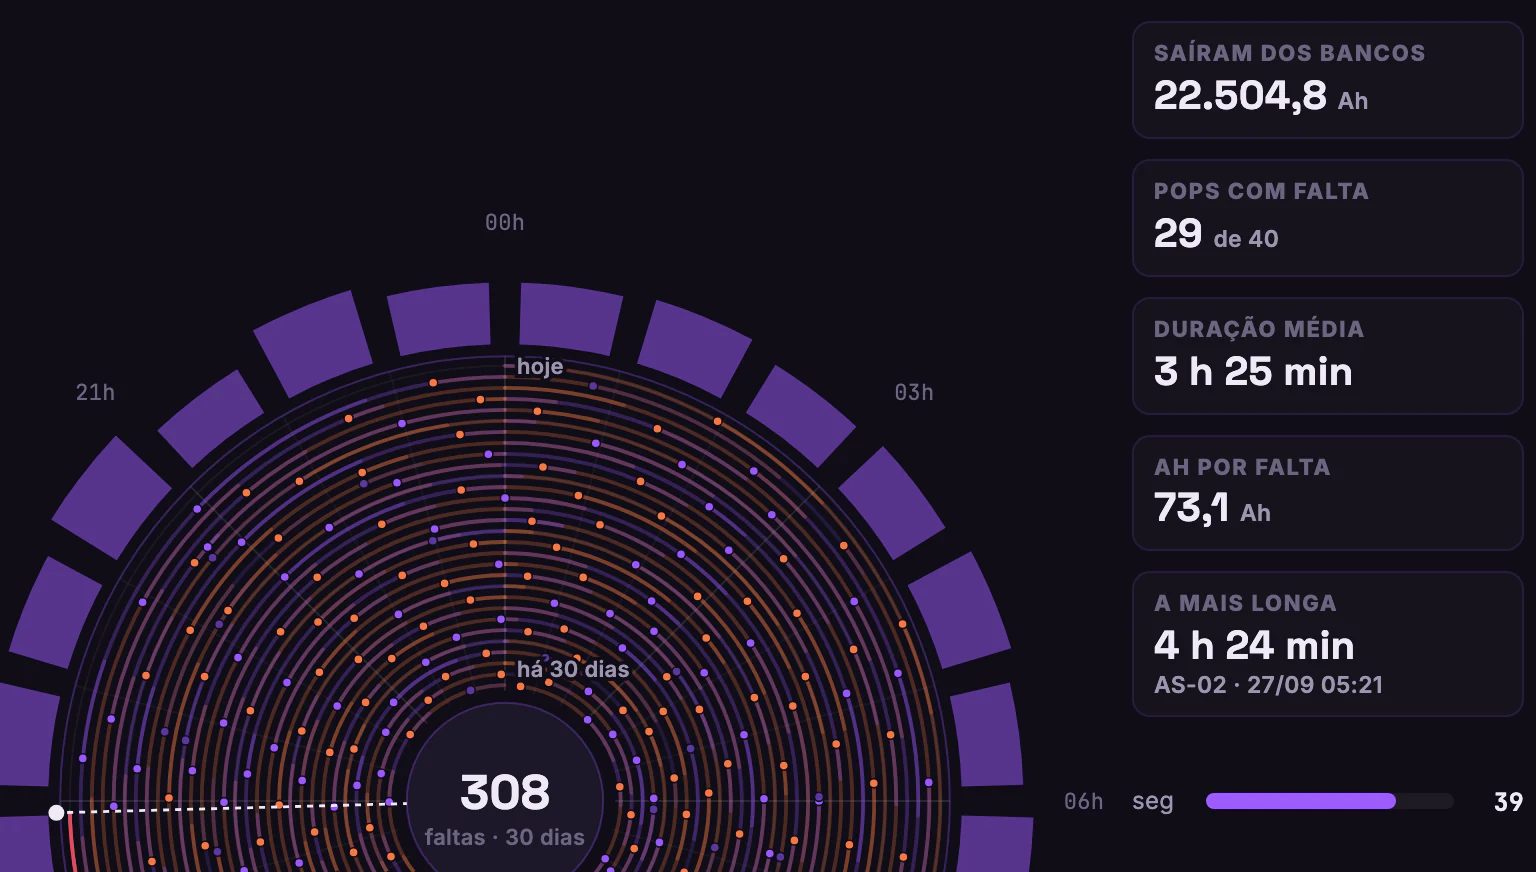Click the 00h hour label on the dial
Screen dimensions: 1536x872
coord(505,223)
